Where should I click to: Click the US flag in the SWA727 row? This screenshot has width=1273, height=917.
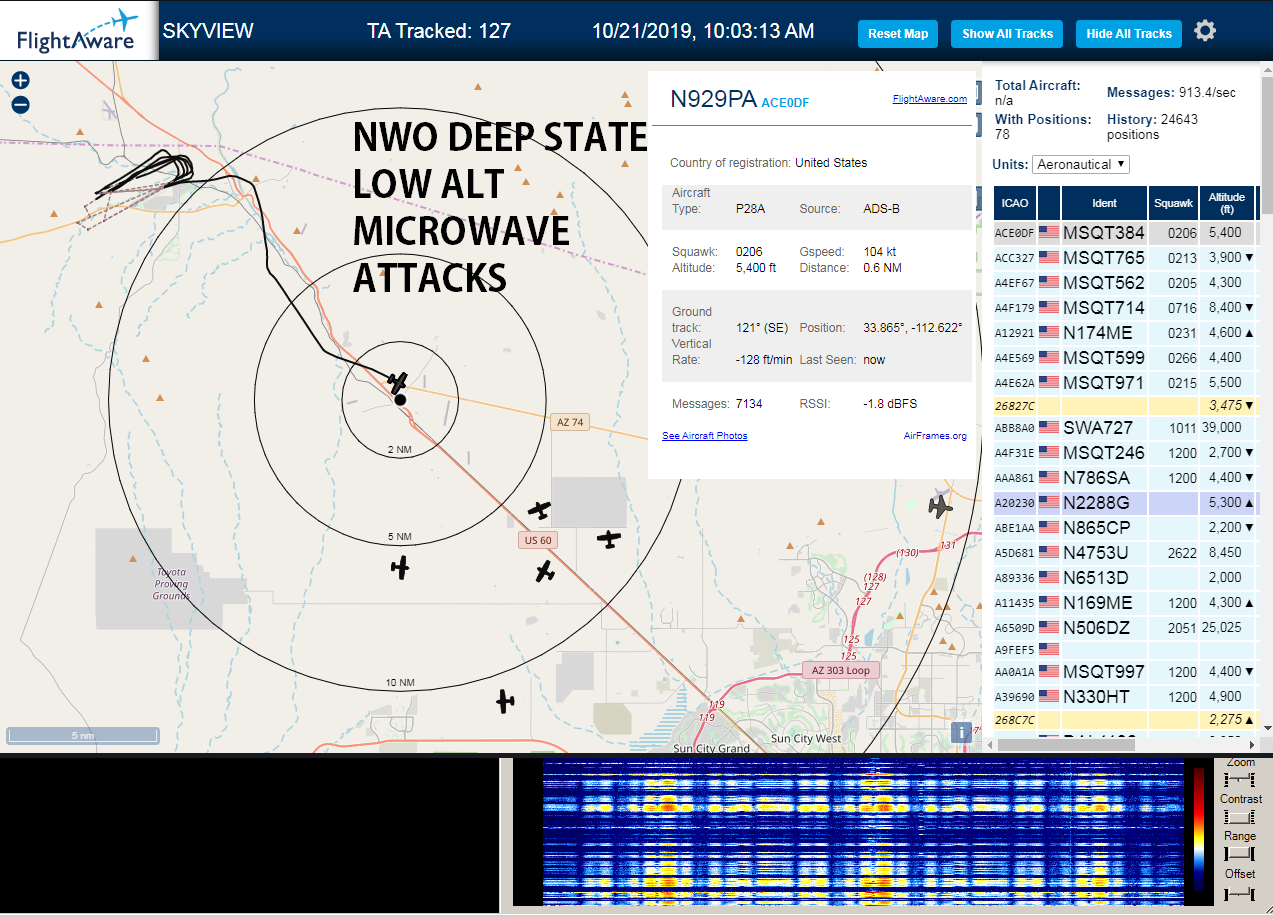pos(1049,427)
